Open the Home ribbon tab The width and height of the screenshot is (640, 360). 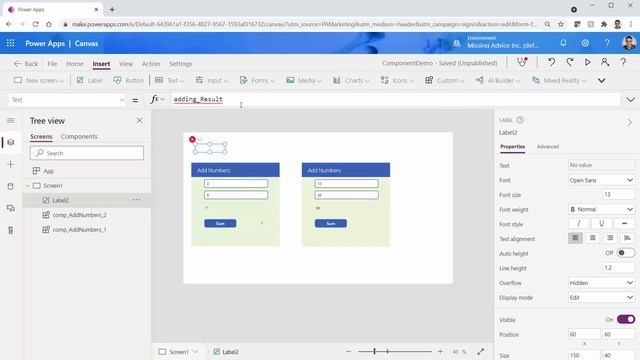[75, 64]
